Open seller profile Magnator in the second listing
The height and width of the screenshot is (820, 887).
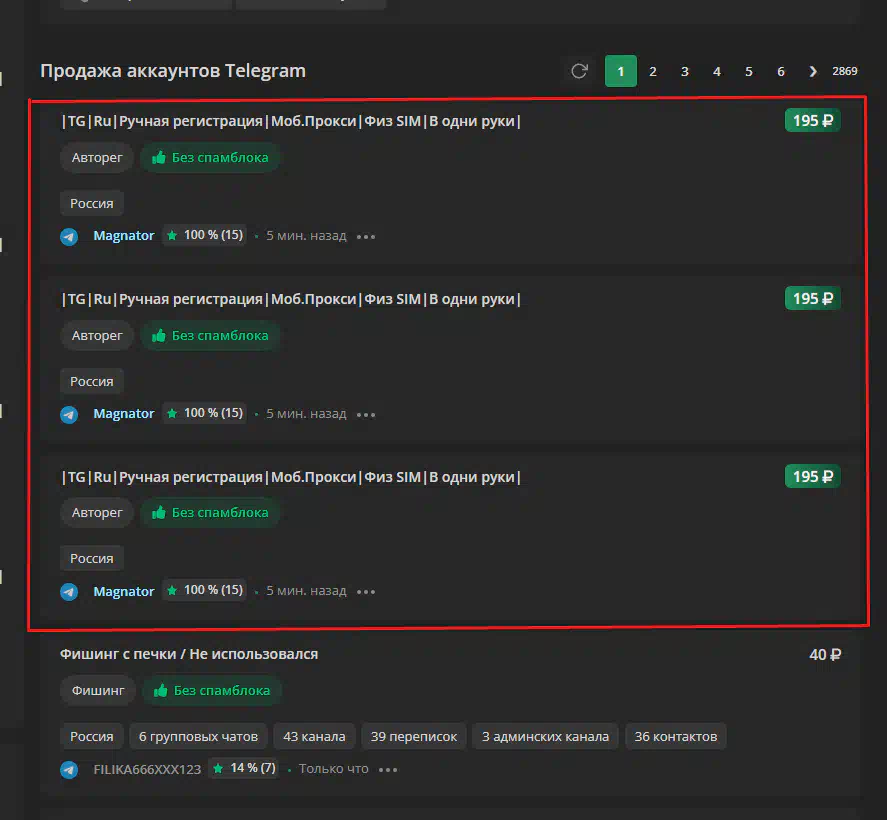tap(124, 414)
